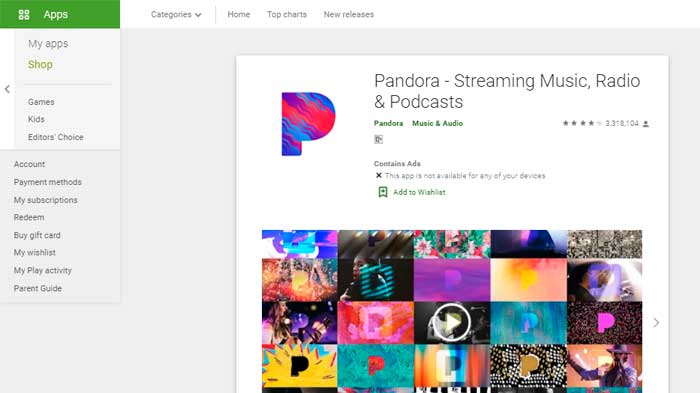Open Editors' Choice
700x393 pixels.
point(56,137)
